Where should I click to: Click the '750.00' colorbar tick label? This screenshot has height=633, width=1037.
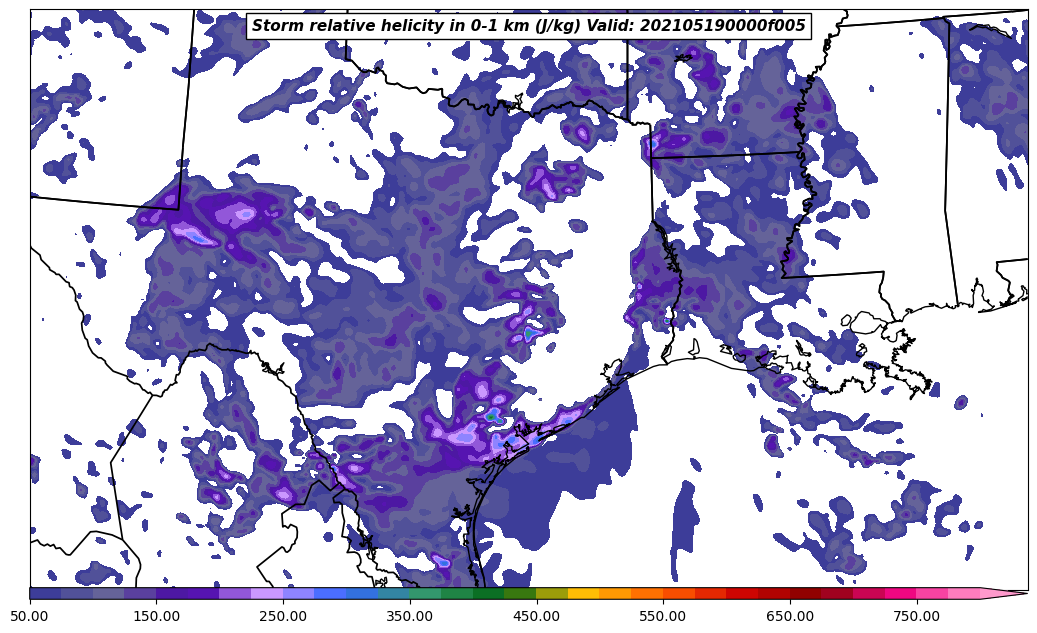click(x=917, y=616)
